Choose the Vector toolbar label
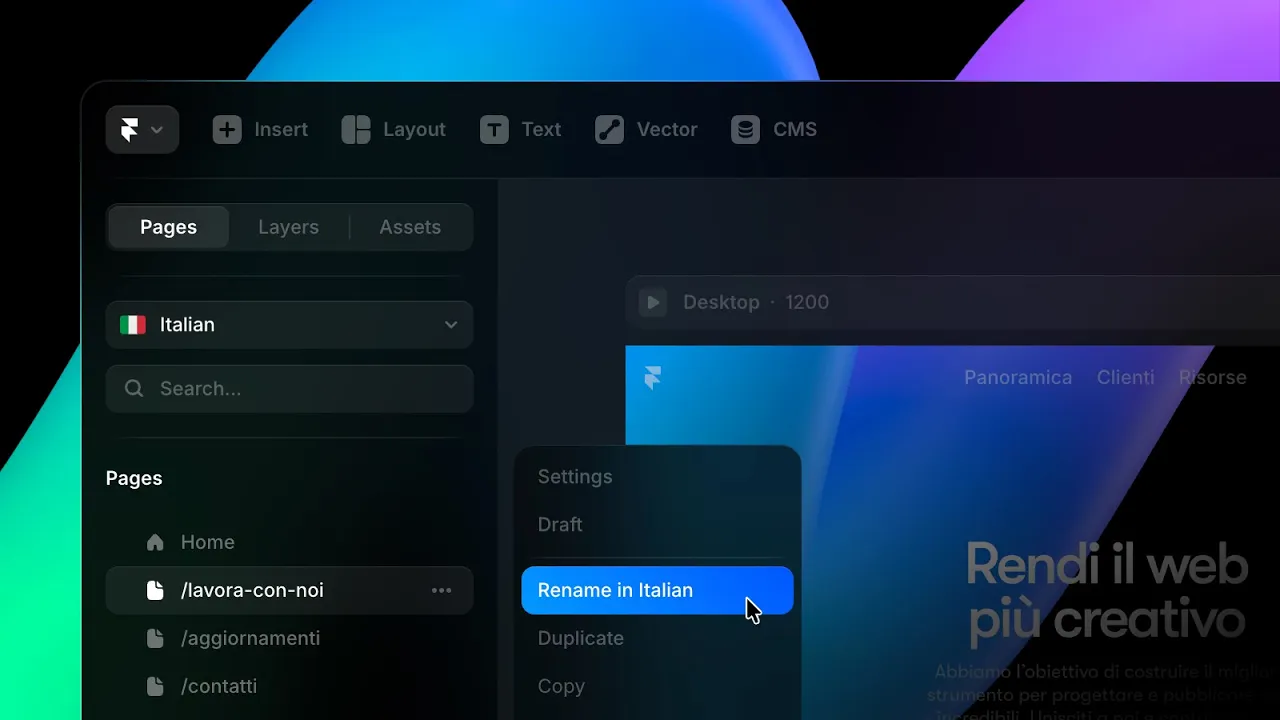The width and height of the screenshot is (1280, 720). tap(667, 130)
